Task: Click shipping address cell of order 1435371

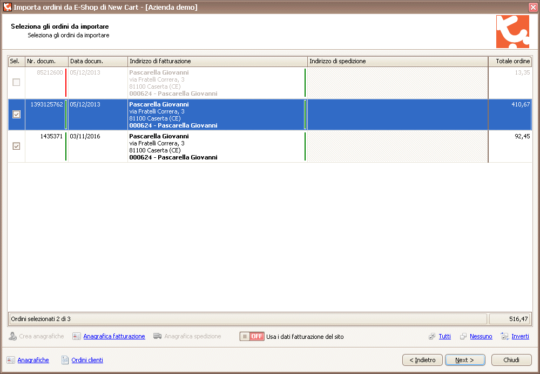Action: 398,146
